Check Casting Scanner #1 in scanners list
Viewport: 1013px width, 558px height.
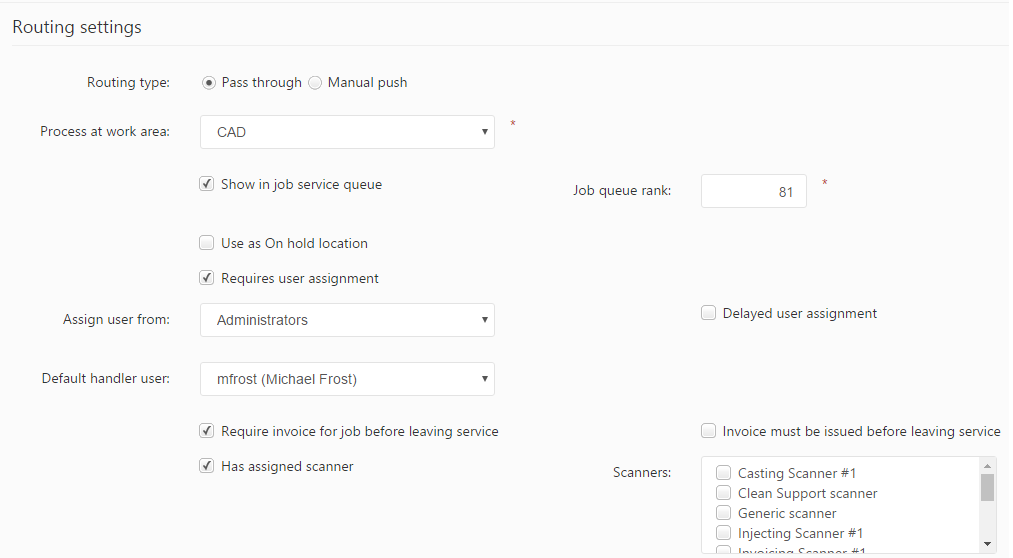click(x=724, y=474)
